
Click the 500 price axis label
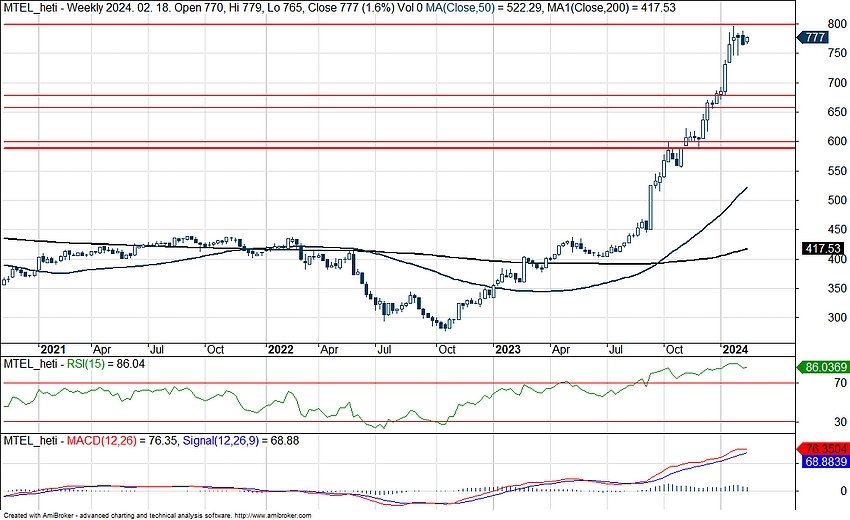coord(838,200)
